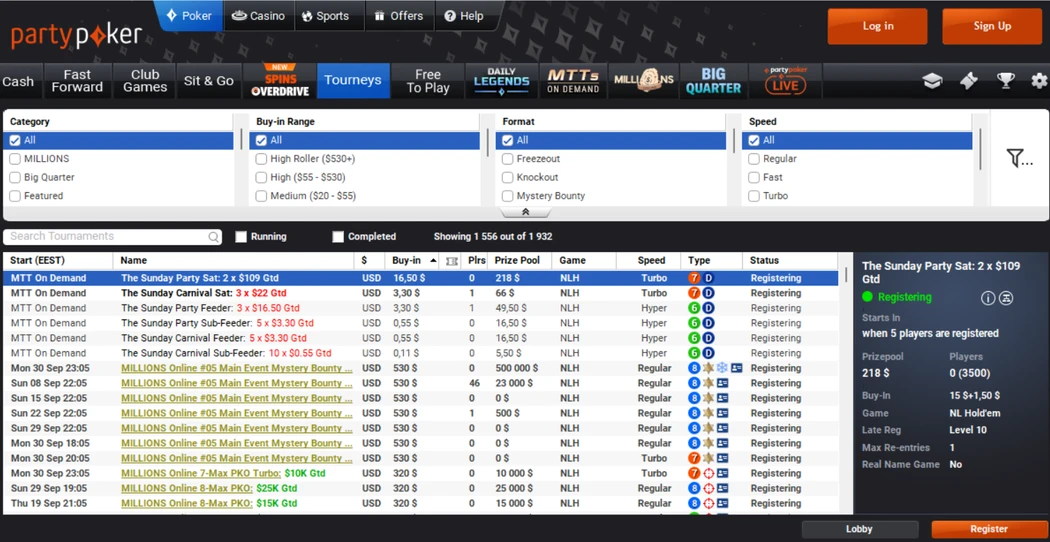Click the snowflake icon in Mon 30 Sep 23:05 Mystery Bounty row
Viewport: 1050px width, 542px height.
723,368
